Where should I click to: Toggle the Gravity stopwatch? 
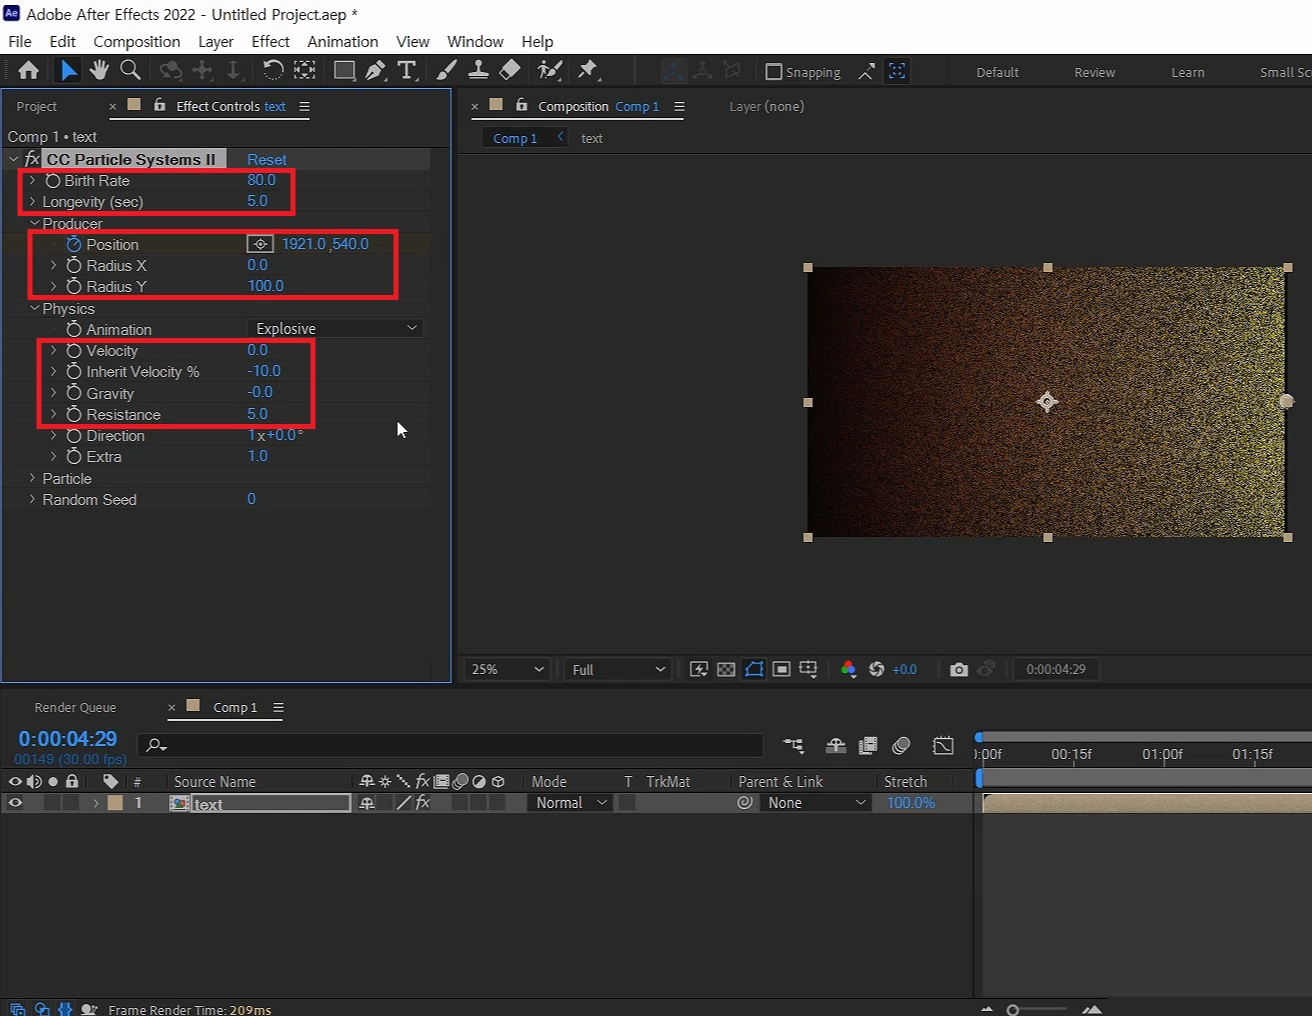tap(74, 393)
